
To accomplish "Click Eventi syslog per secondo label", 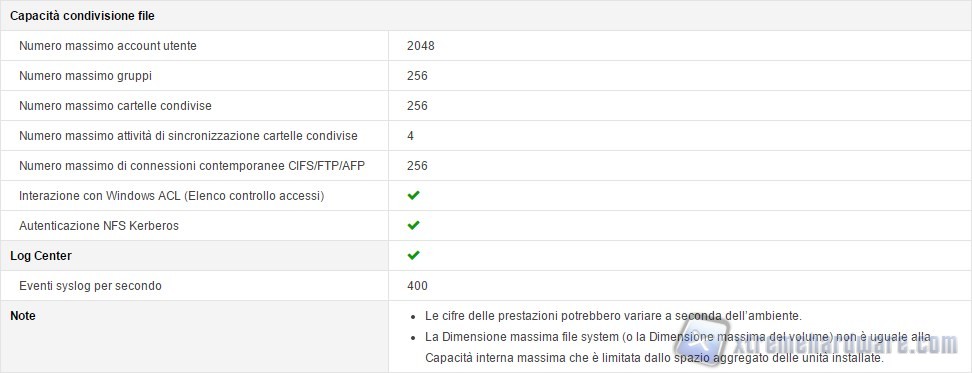I will (x=91, y=286).
